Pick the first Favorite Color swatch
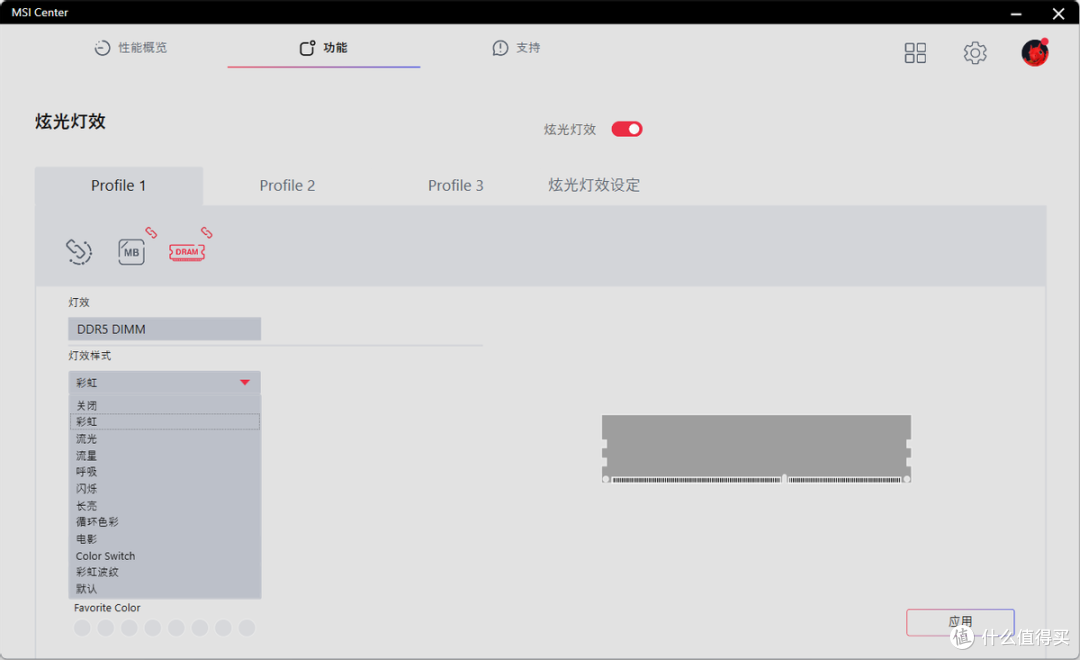Screen dimensions: 1080x660 pyautogui.click(x=82, y=628)
